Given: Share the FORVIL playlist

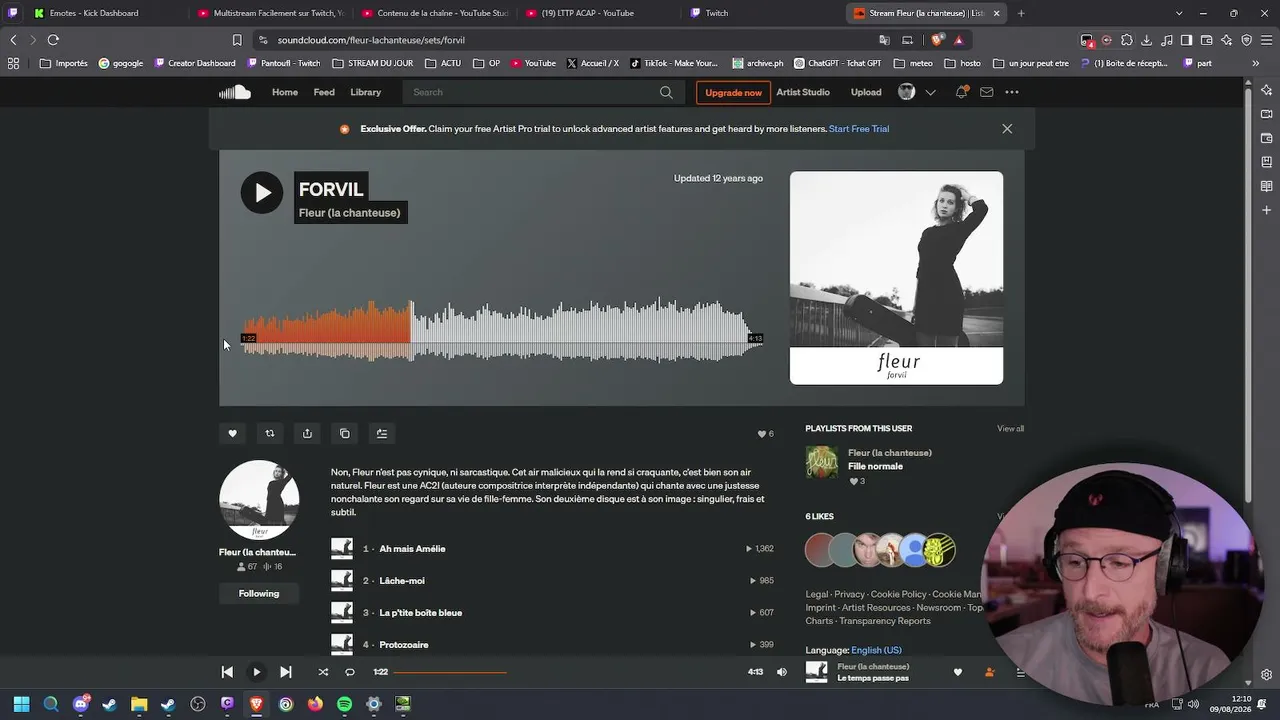Looking at the screenshot, I should (307, 433).
